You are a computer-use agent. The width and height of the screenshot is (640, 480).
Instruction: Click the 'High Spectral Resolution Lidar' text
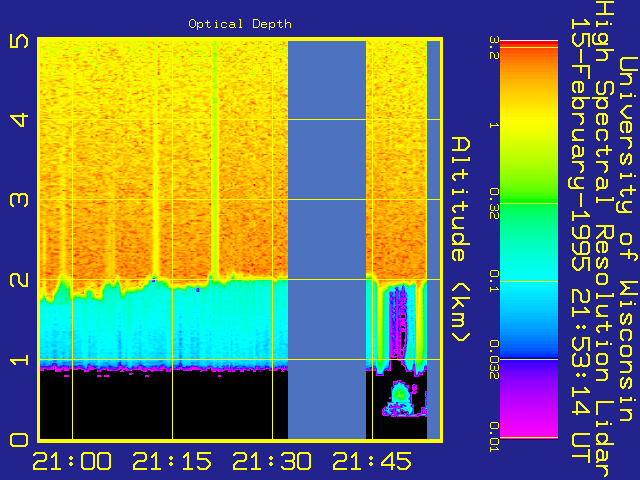(604, 240)
